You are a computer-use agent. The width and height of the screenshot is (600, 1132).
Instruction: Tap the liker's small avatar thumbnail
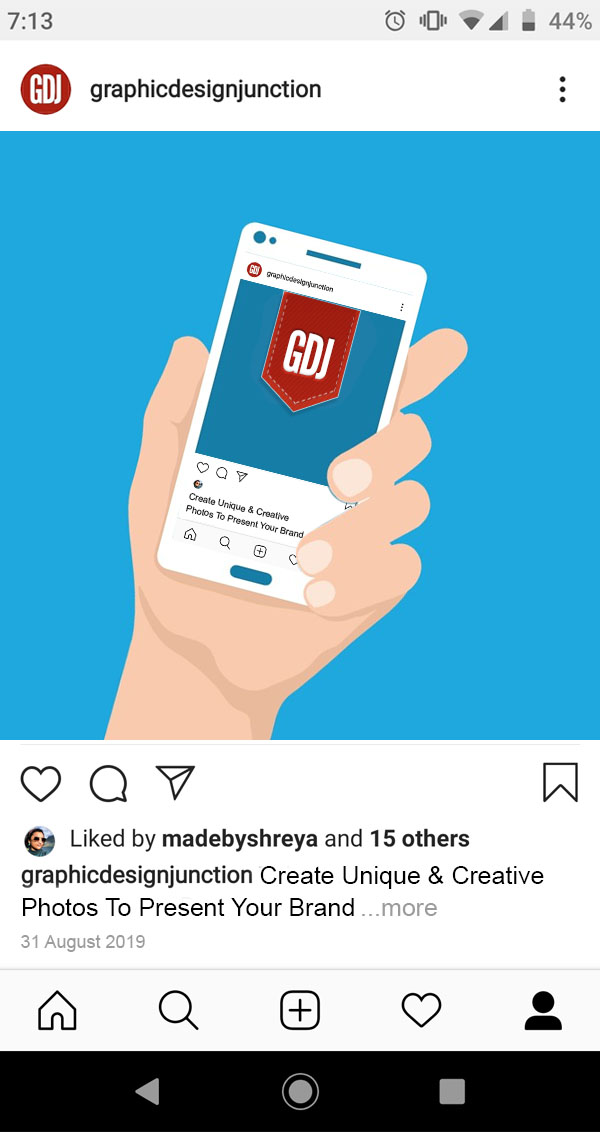(x=40, y=841)
